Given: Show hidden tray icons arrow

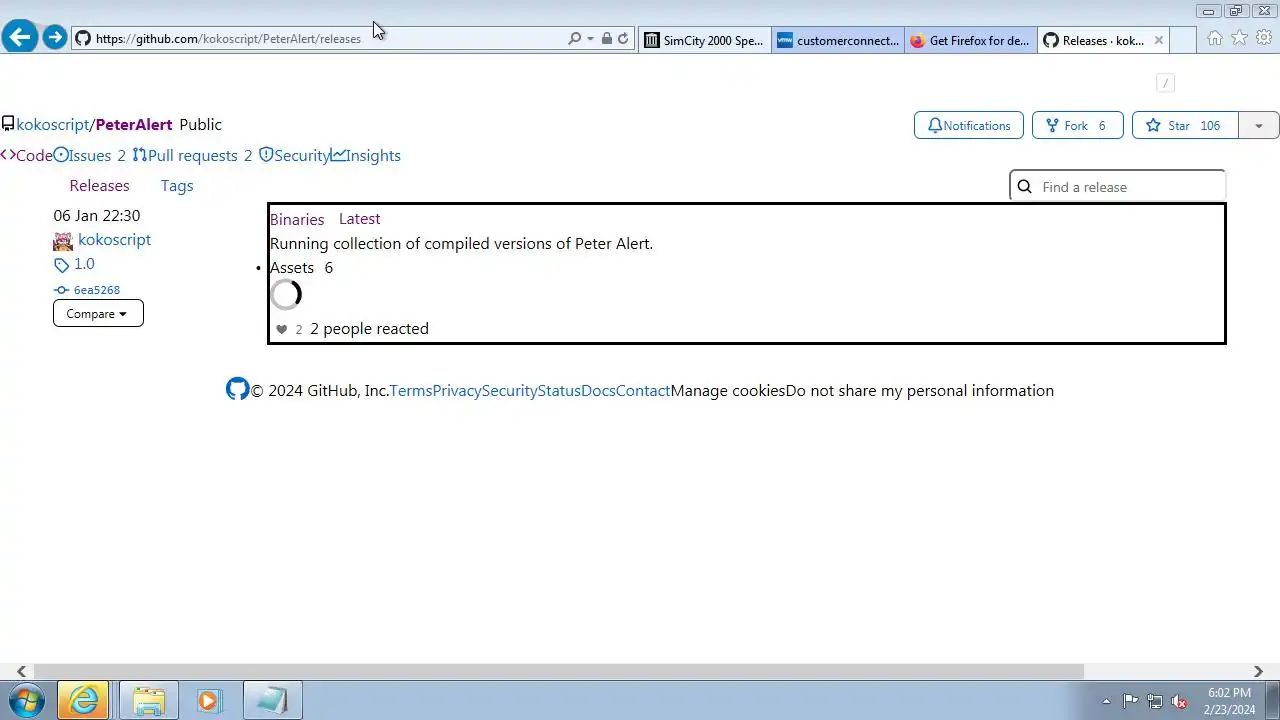Looking at the screenshot, I should pos(1106,701).
